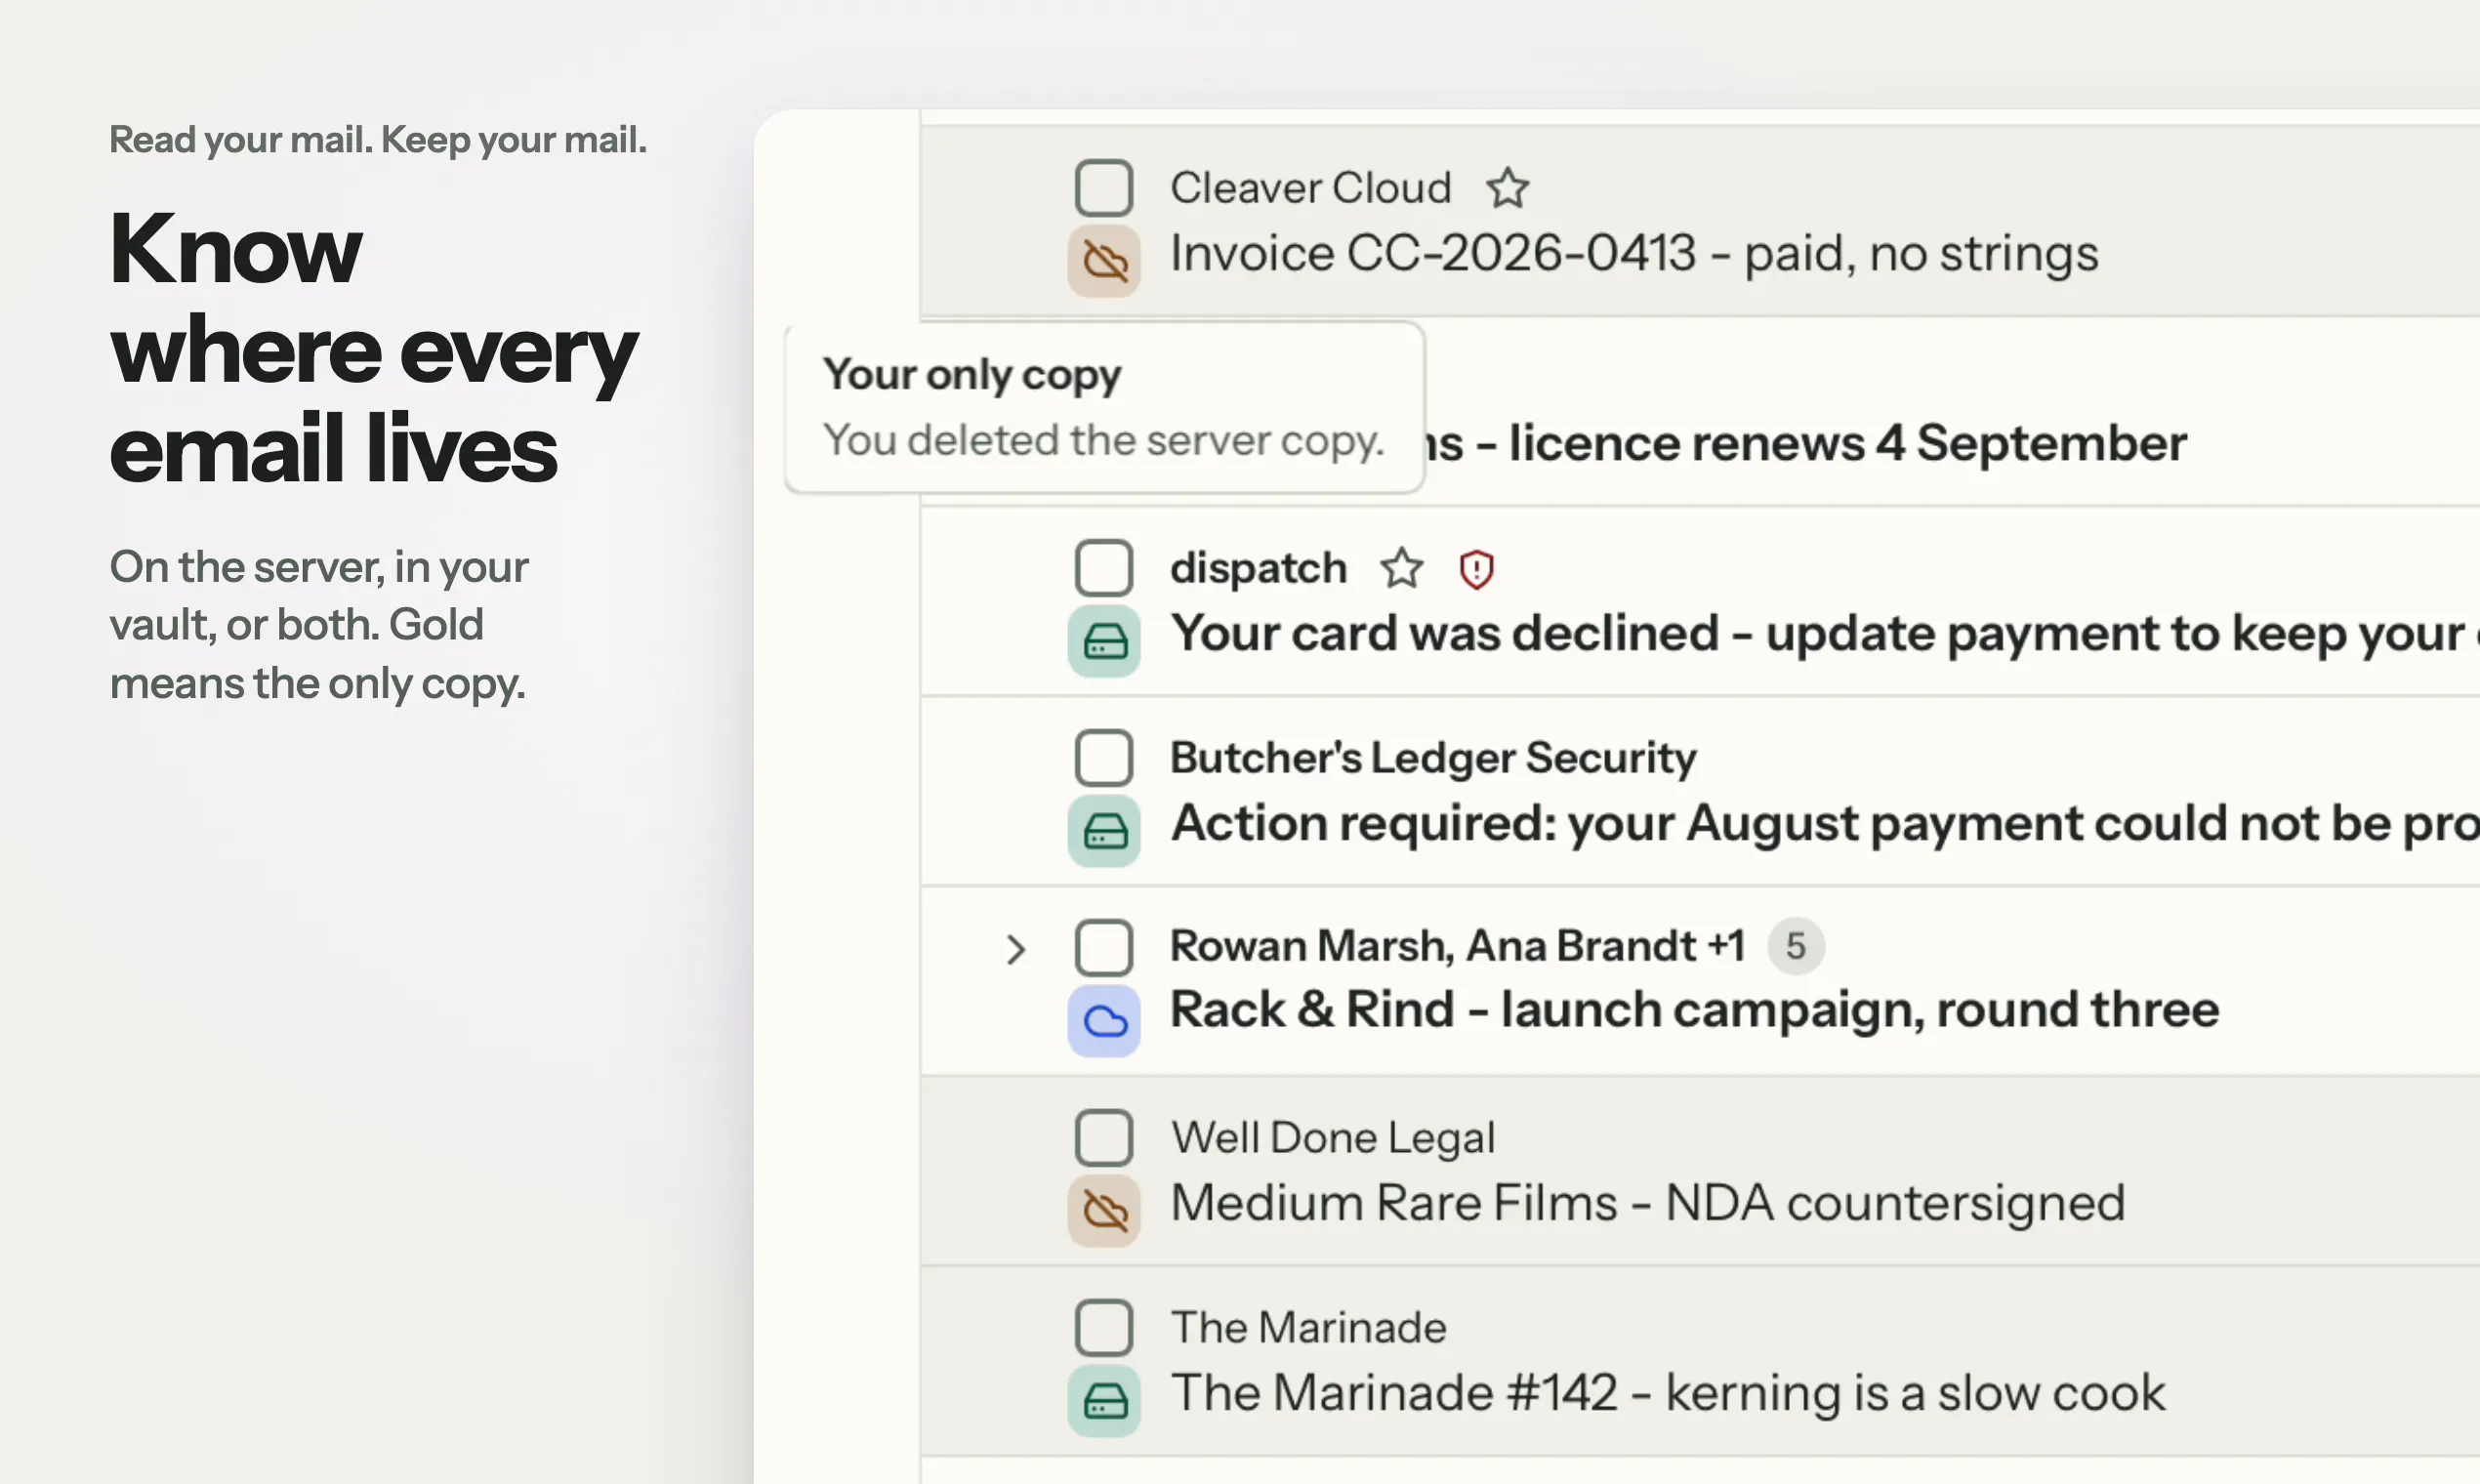Open 'The Marinade #142 – kerning is a slow cook'
Image resolution: width=2480 pixels, height=1484 pixels.
[1667, 1393]
